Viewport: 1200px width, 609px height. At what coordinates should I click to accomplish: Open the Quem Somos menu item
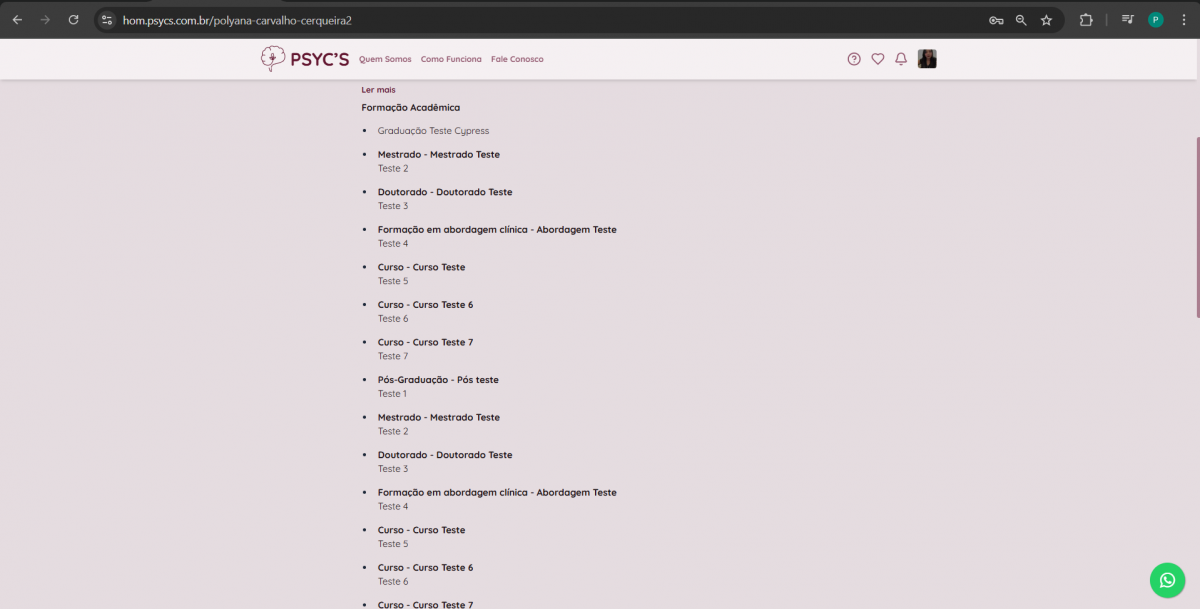coord(385,59)
